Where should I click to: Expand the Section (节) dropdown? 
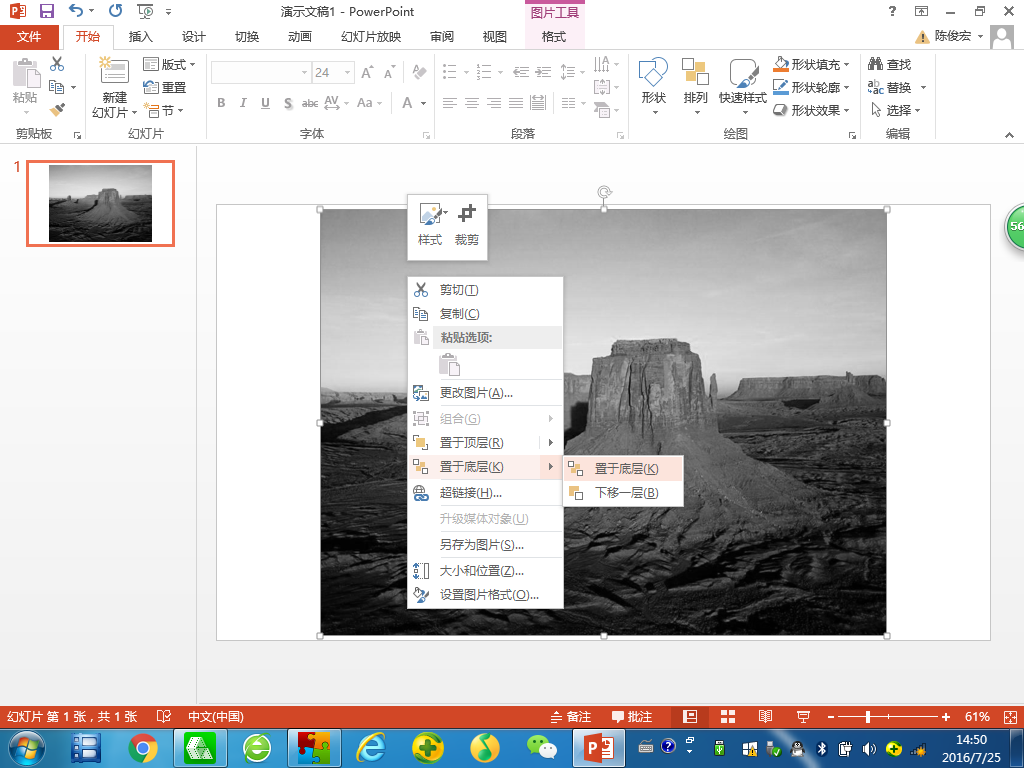tap(163, 110)
